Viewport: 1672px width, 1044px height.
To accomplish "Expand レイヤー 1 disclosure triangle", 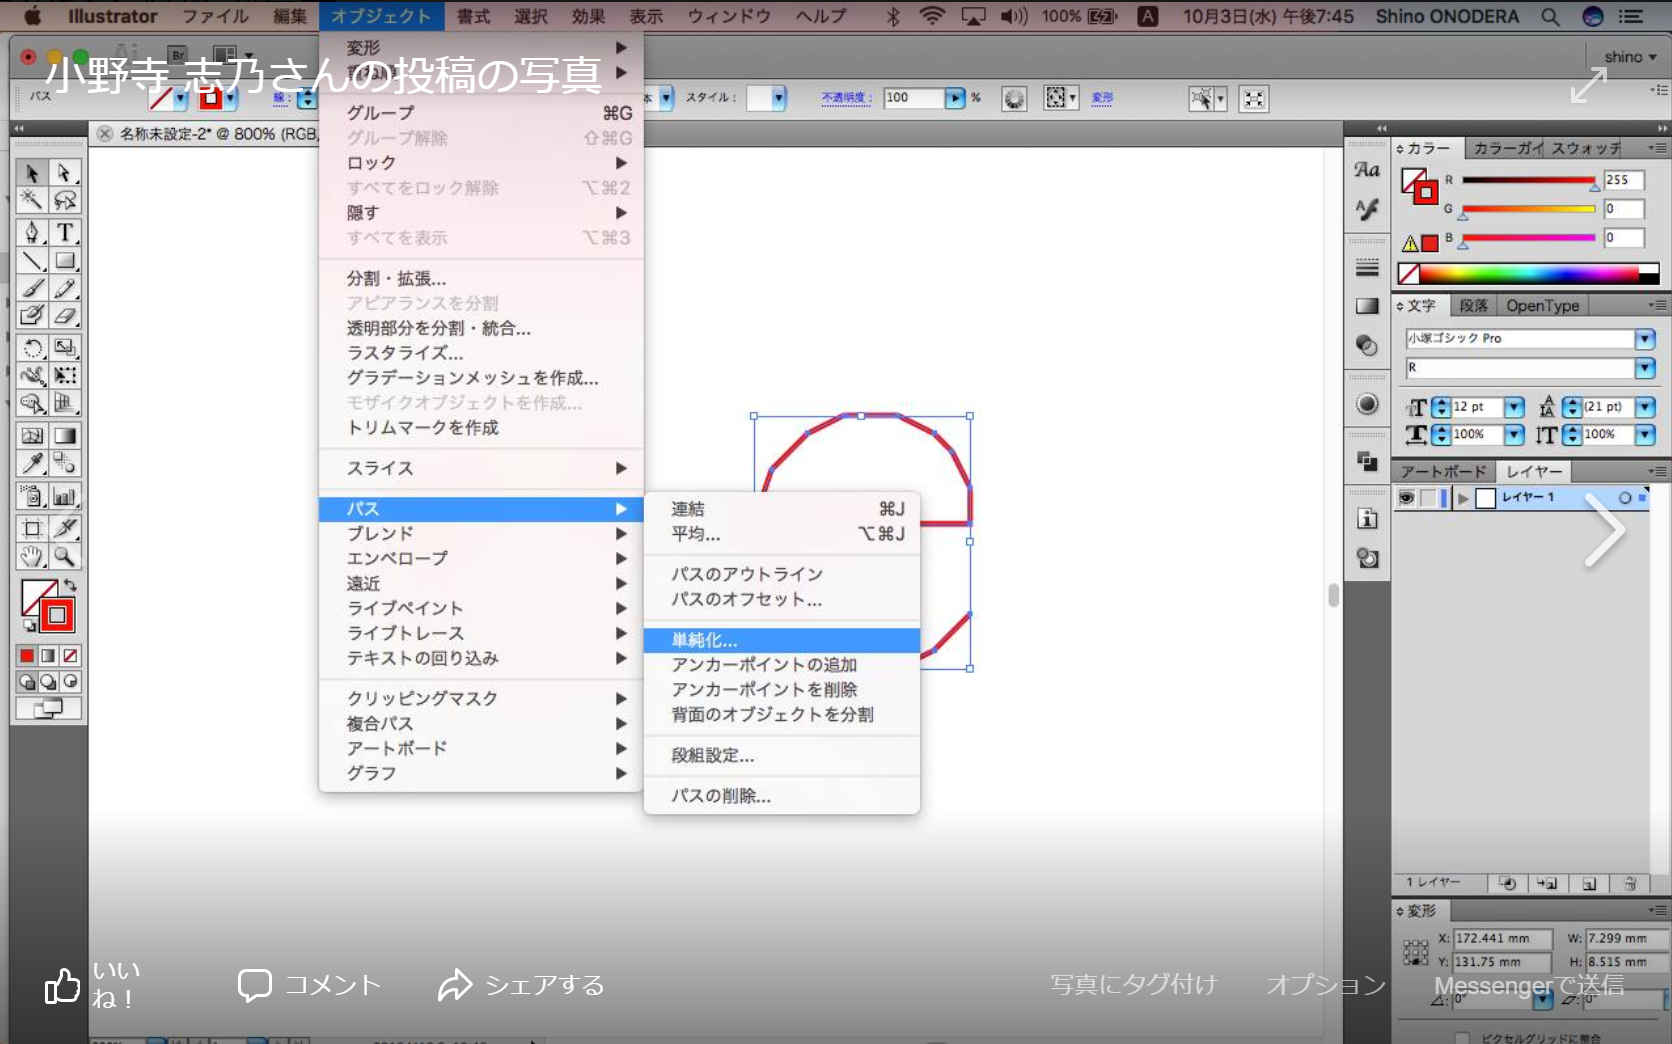I will coord(1463,498).
